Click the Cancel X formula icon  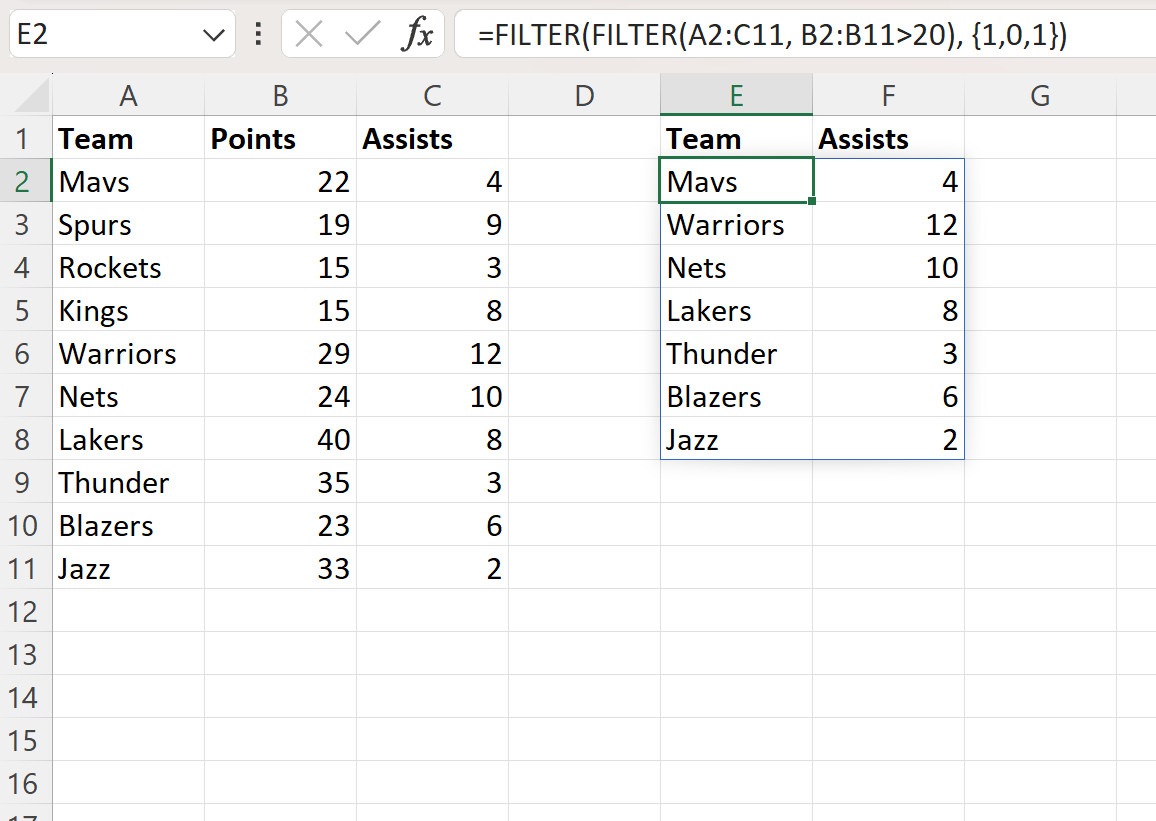coord(310,35)
